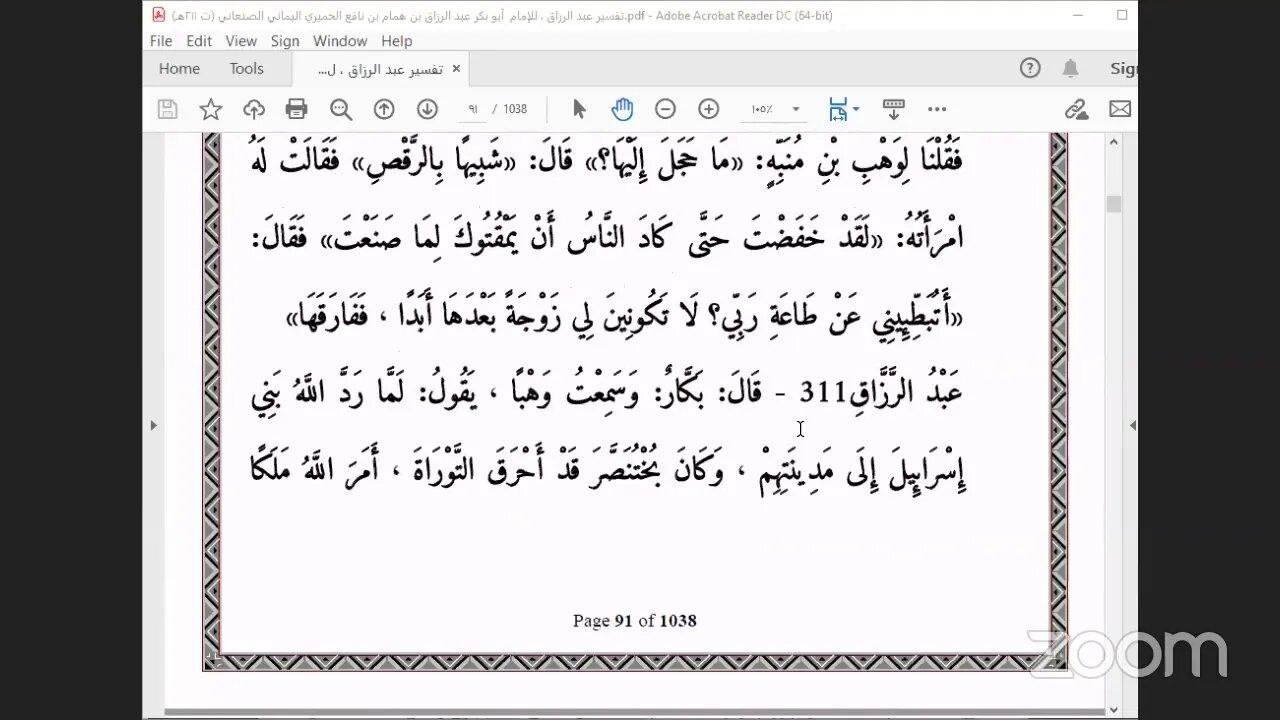The width and height of the screenshot is (1280, 720).
Task: Click the share link icon
Action: [1076, 110]
